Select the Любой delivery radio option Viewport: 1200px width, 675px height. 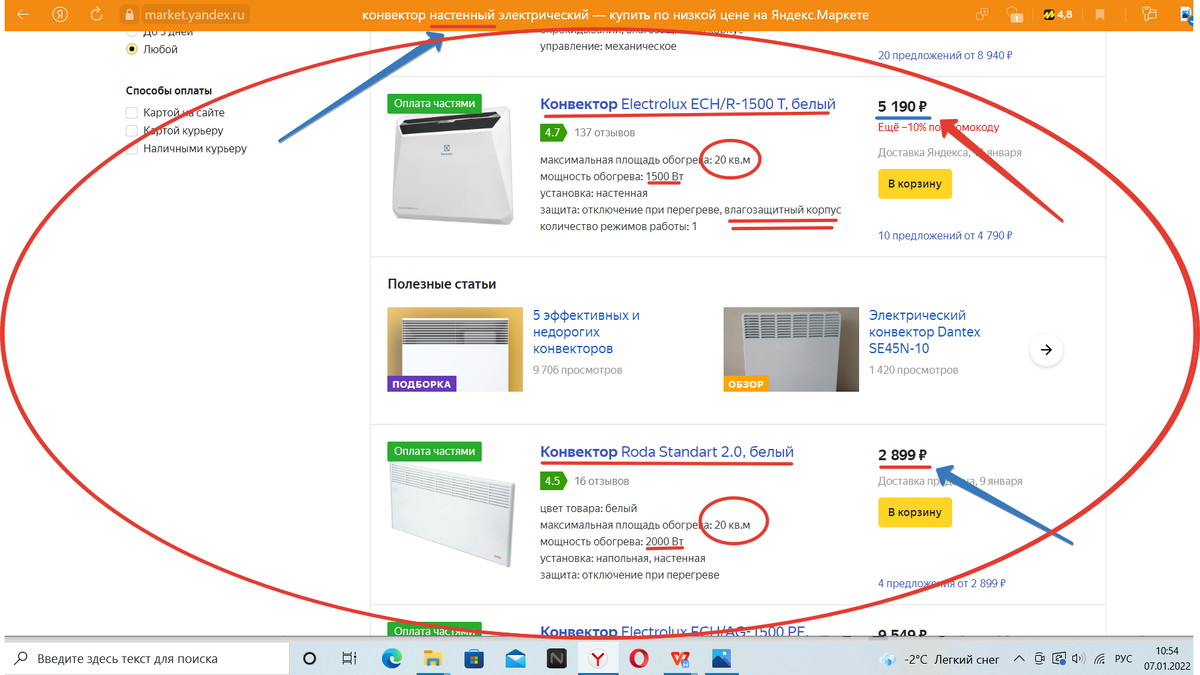point(131,49)
